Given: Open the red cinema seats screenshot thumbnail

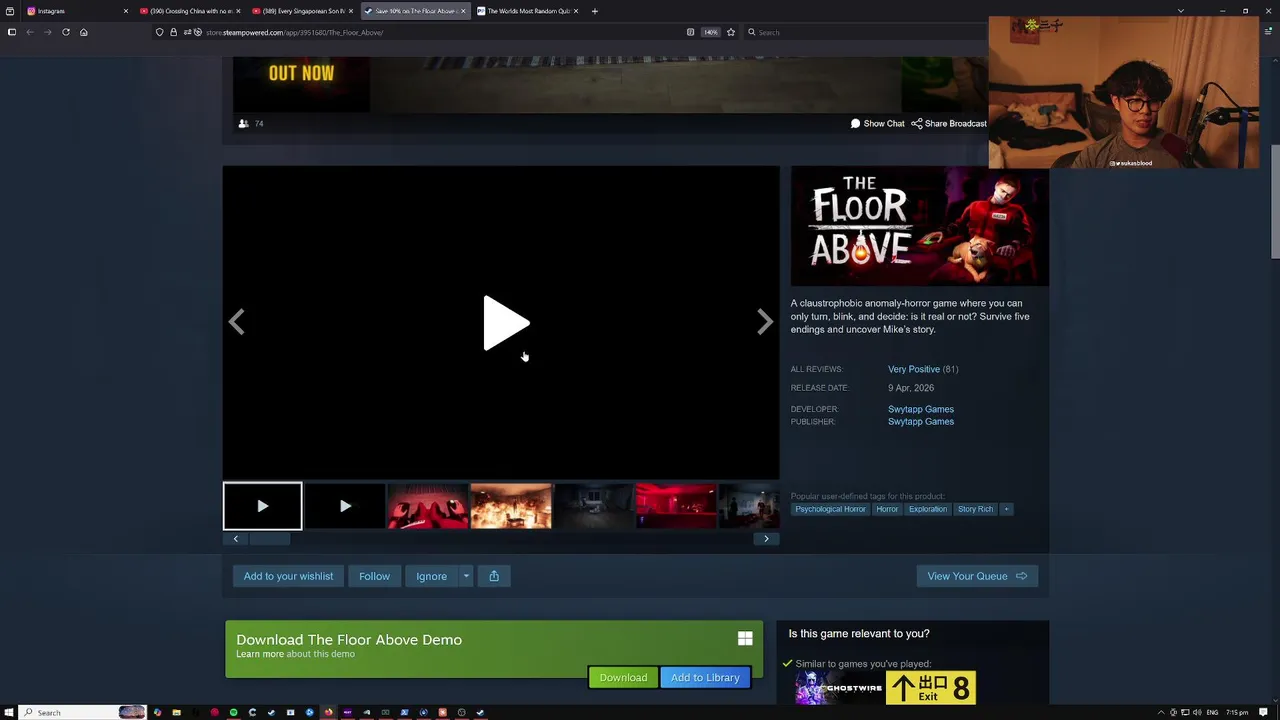Looking at the screenshot, I should pos(428,506).
